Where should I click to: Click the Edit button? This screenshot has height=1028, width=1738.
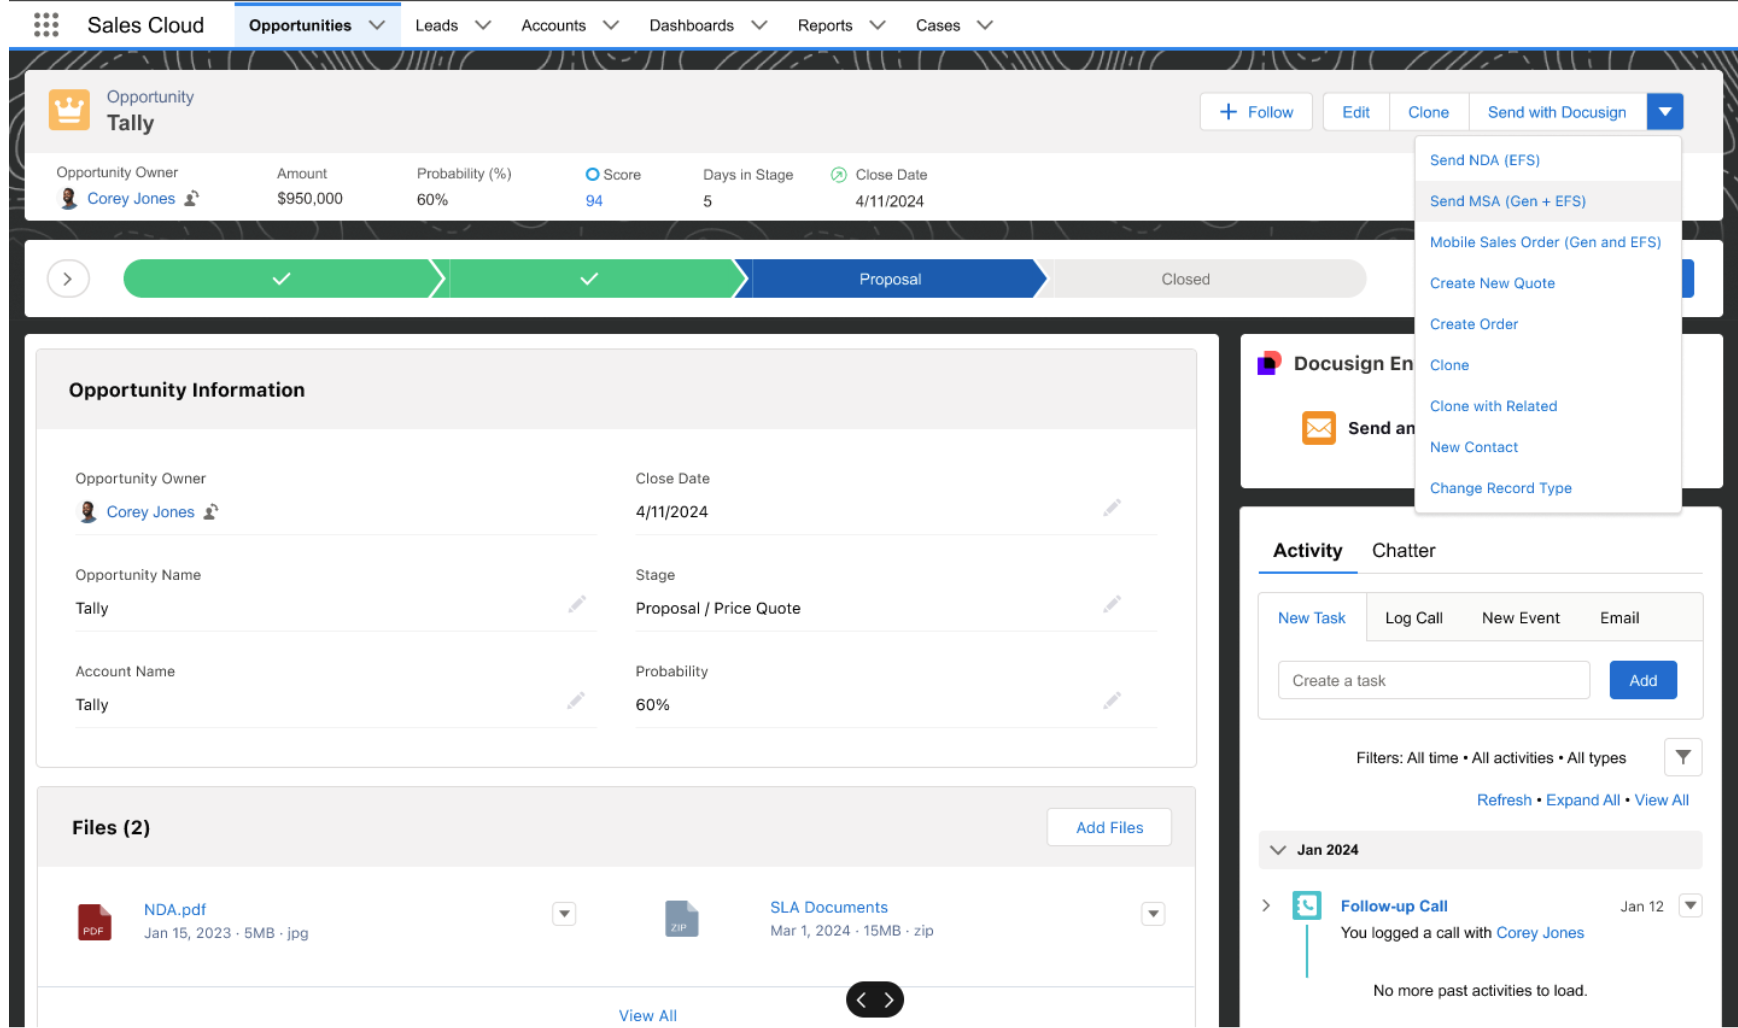1356,112
